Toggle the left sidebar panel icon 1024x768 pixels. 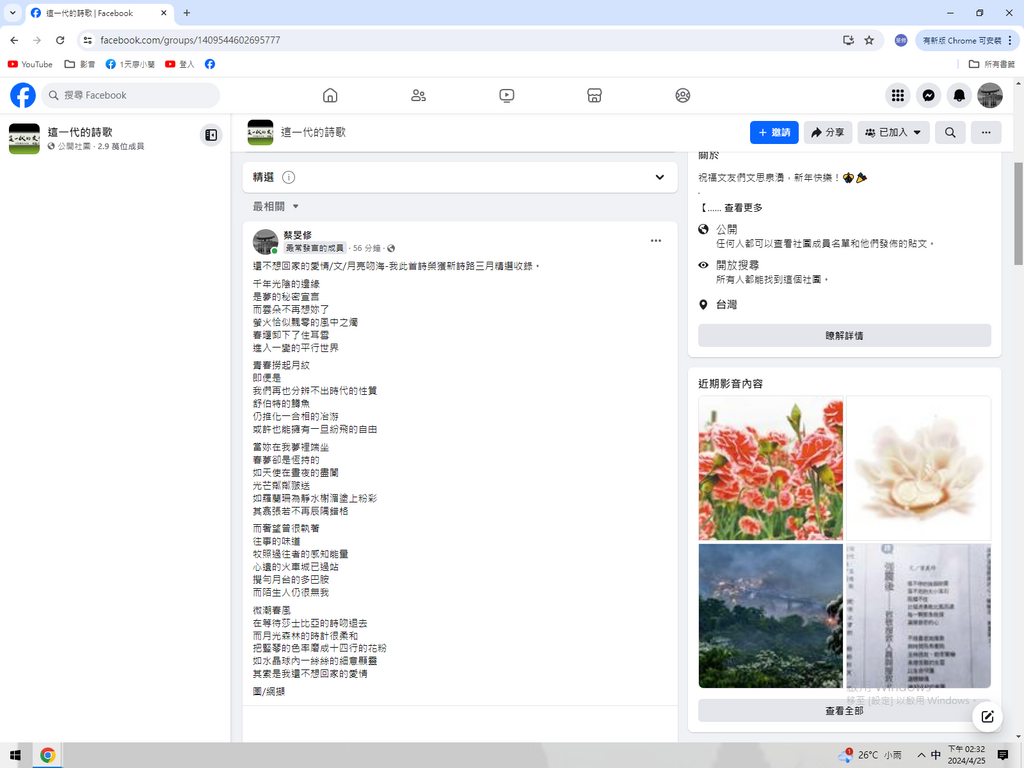[x=211, y=135]
